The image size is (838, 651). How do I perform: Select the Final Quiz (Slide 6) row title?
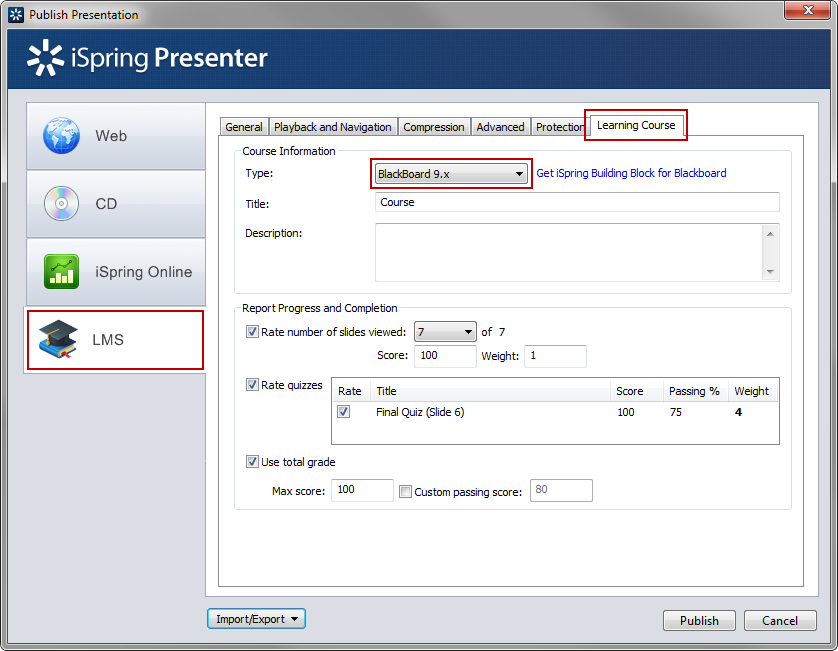420,412
